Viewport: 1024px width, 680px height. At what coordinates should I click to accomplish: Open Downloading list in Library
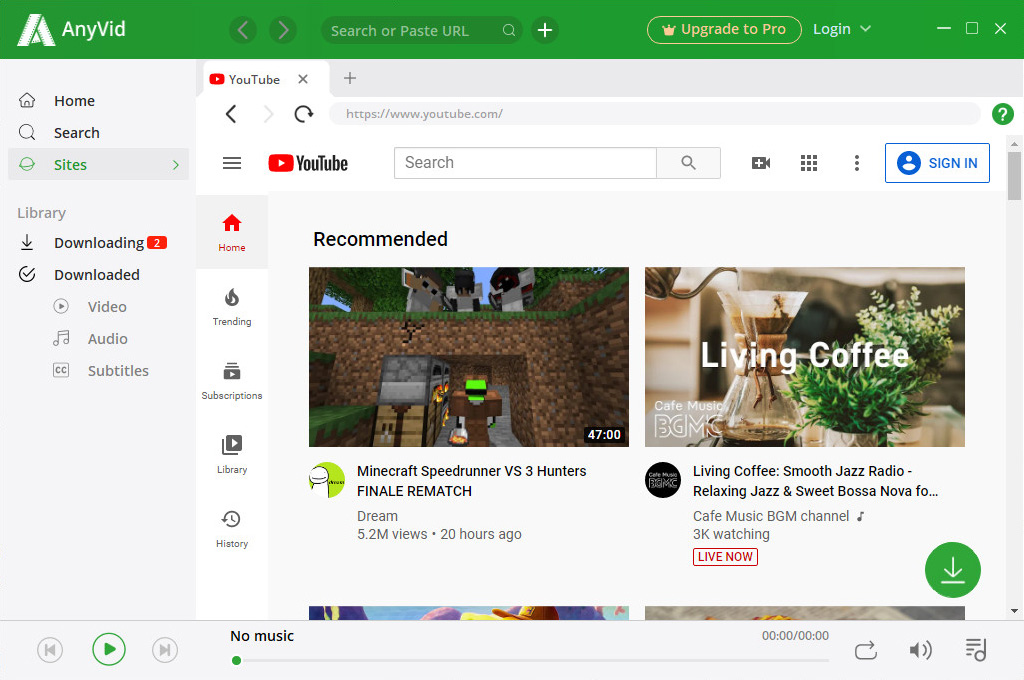pyautogui.click(x=99, y=243)
